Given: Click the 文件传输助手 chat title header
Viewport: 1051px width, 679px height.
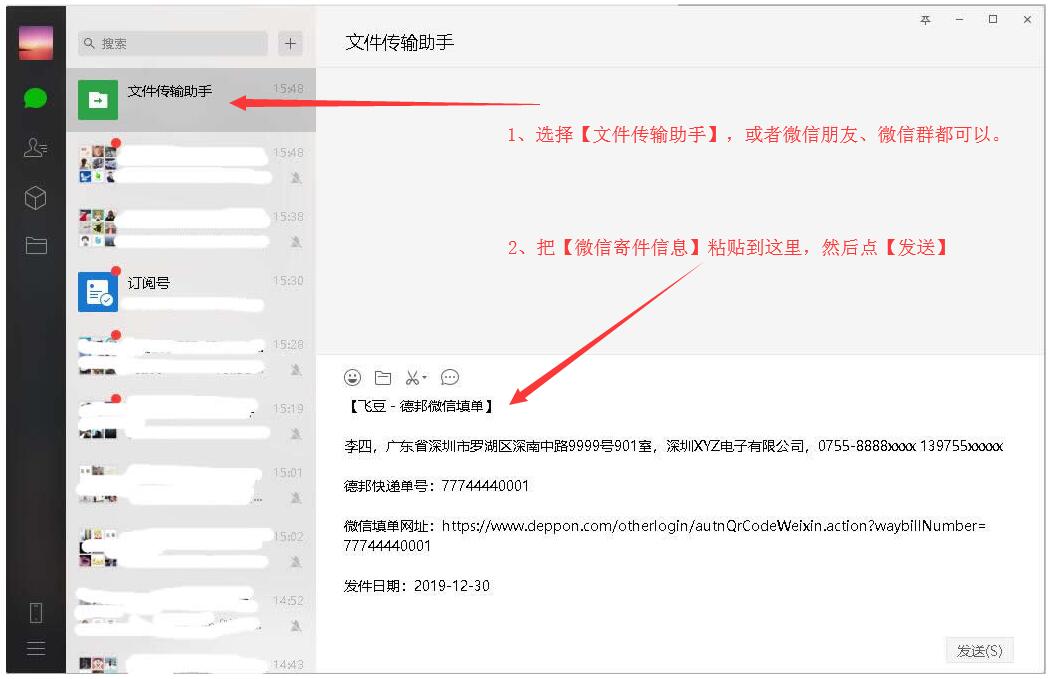Looking at the screenshot, I should coord(399,43).
